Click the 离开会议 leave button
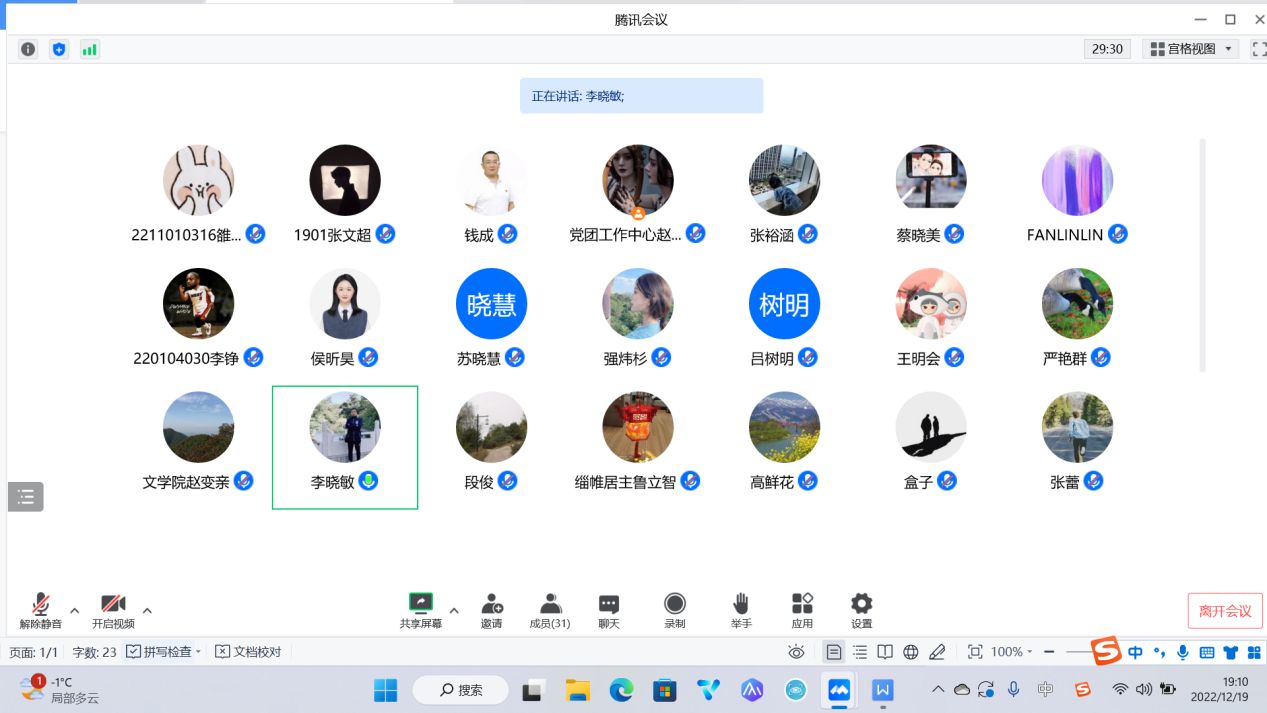This screenshot has height=713, width=1267. pyautogui.click(x=1225, y=611)
